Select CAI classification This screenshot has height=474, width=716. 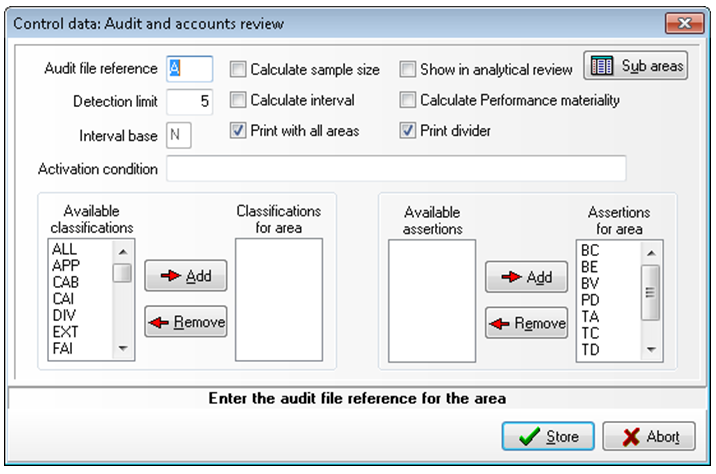(x=63, y=299)
